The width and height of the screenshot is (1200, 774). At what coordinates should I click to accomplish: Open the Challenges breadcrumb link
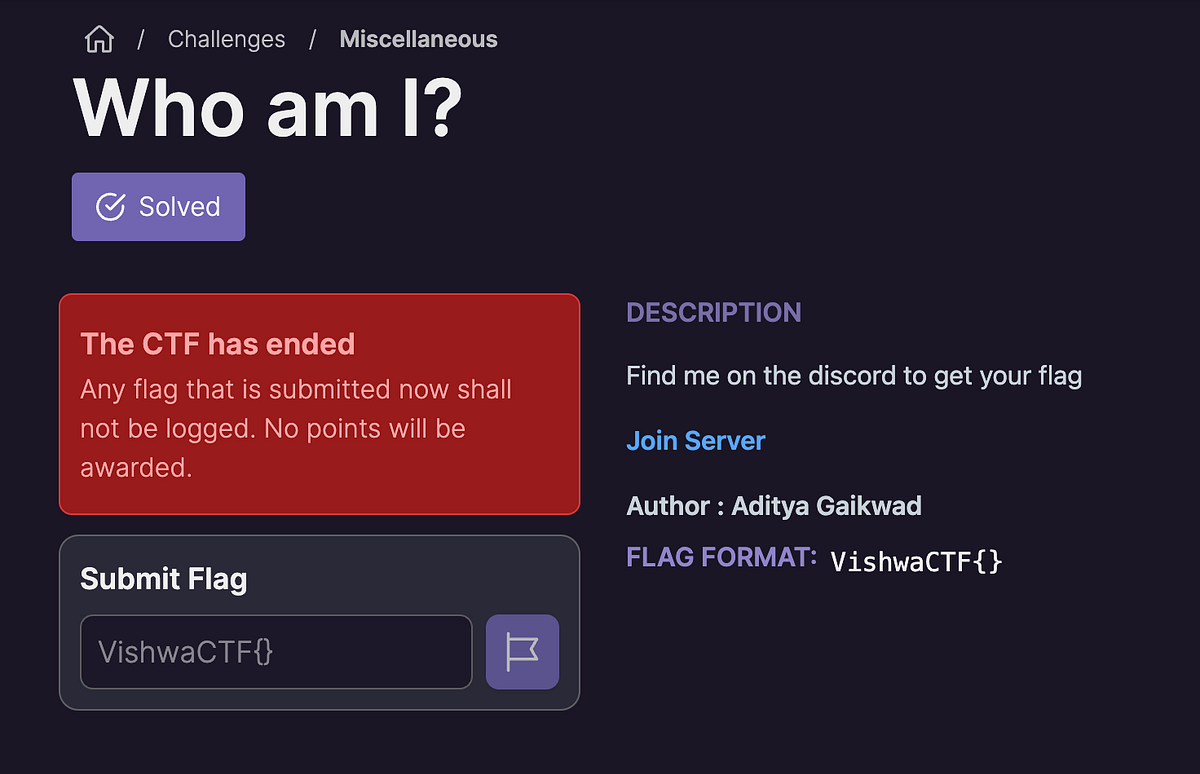[226, 38]
